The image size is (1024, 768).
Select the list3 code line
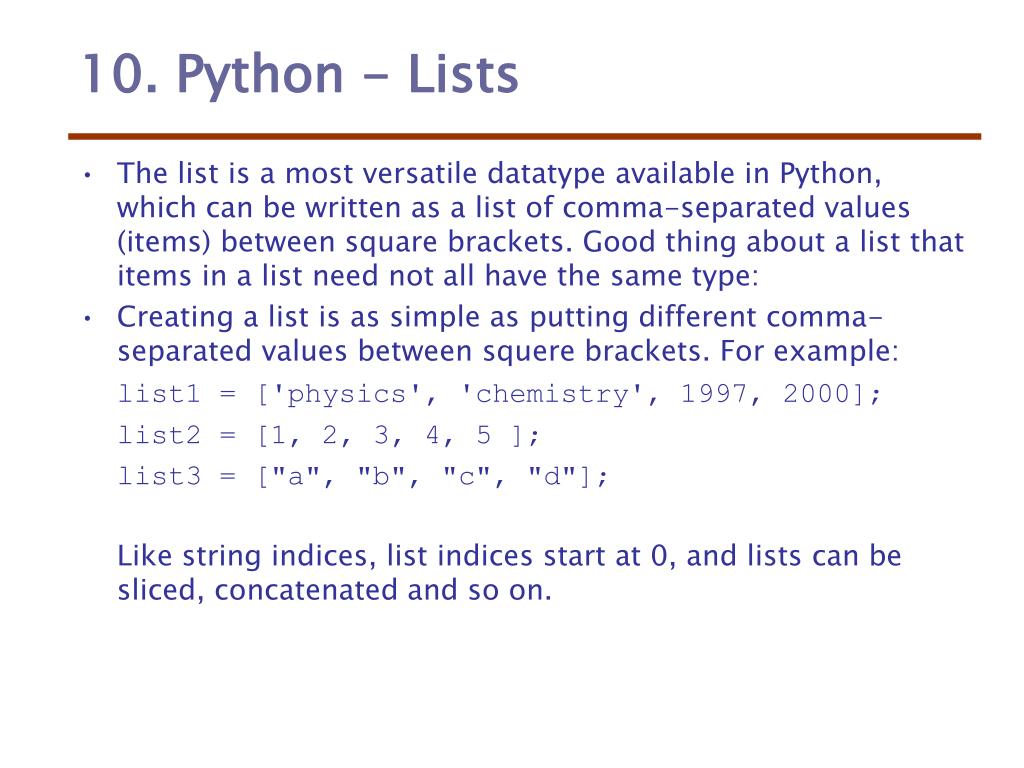coord(363,477)
